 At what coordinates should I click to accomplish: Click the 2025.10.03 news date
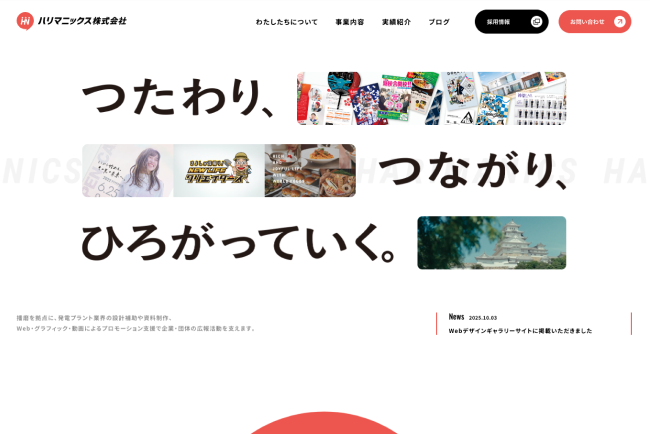483,317
